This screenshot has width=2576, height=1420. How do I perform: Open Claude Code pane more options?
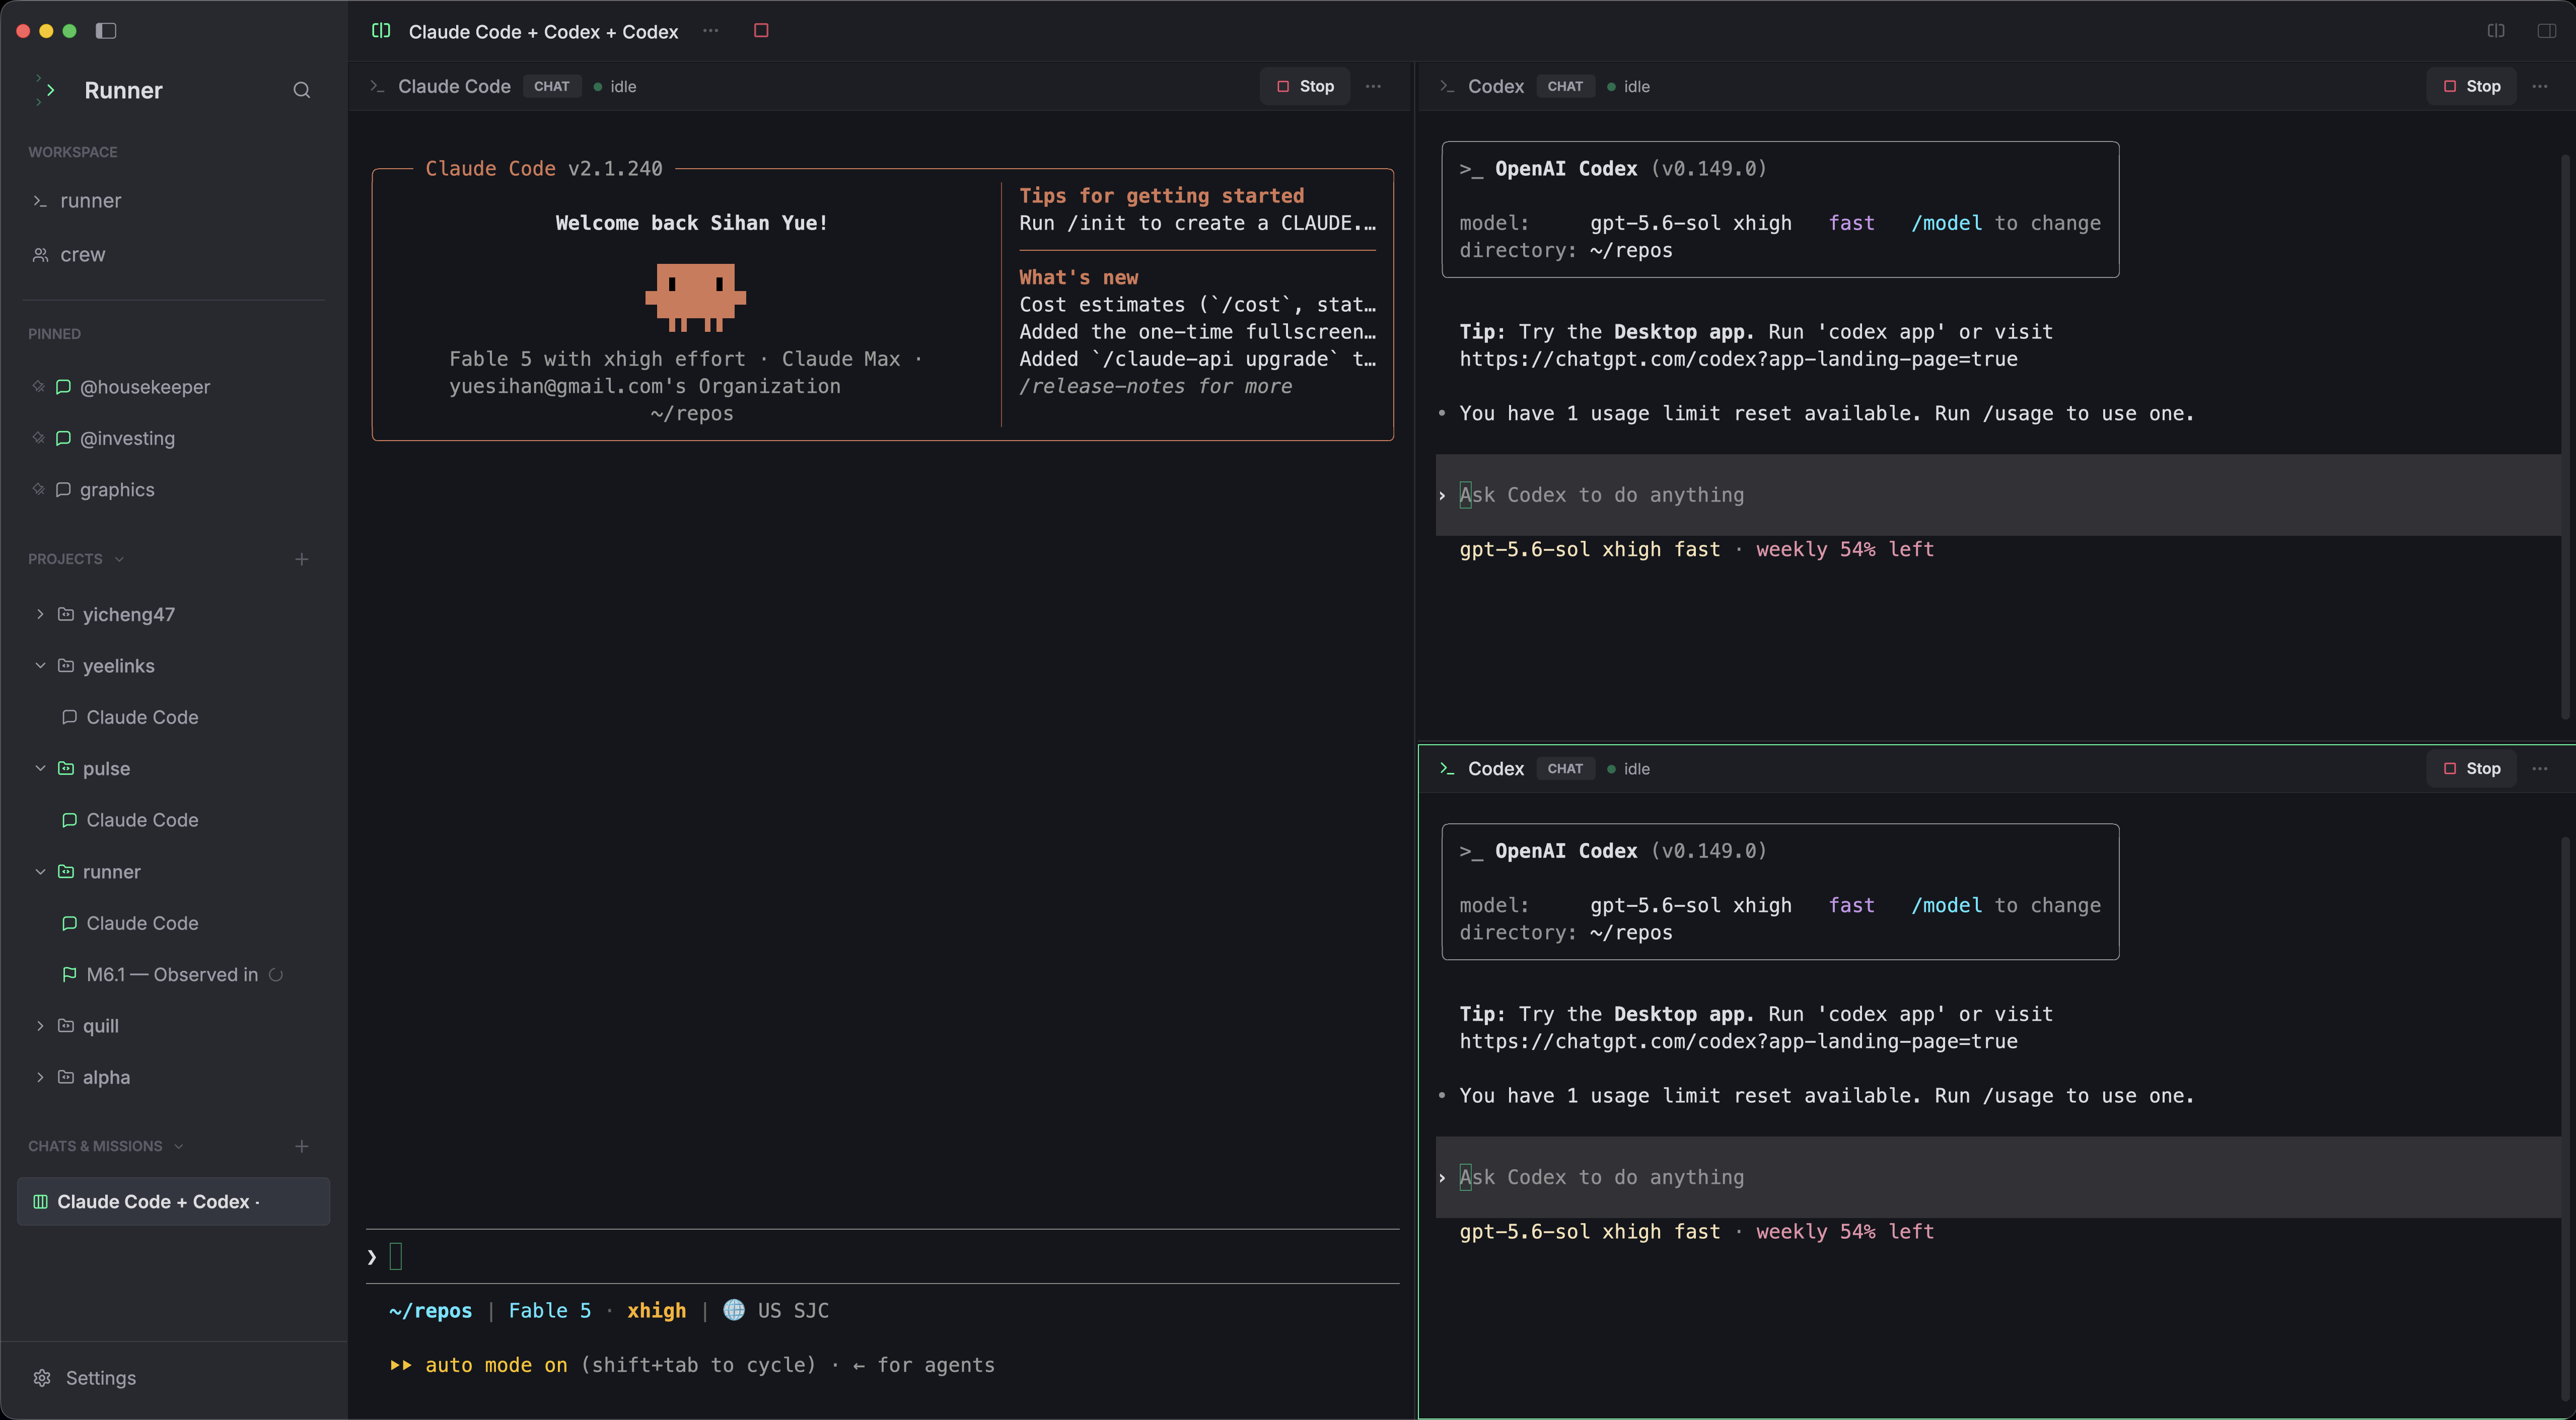(x=1373, y=87)
